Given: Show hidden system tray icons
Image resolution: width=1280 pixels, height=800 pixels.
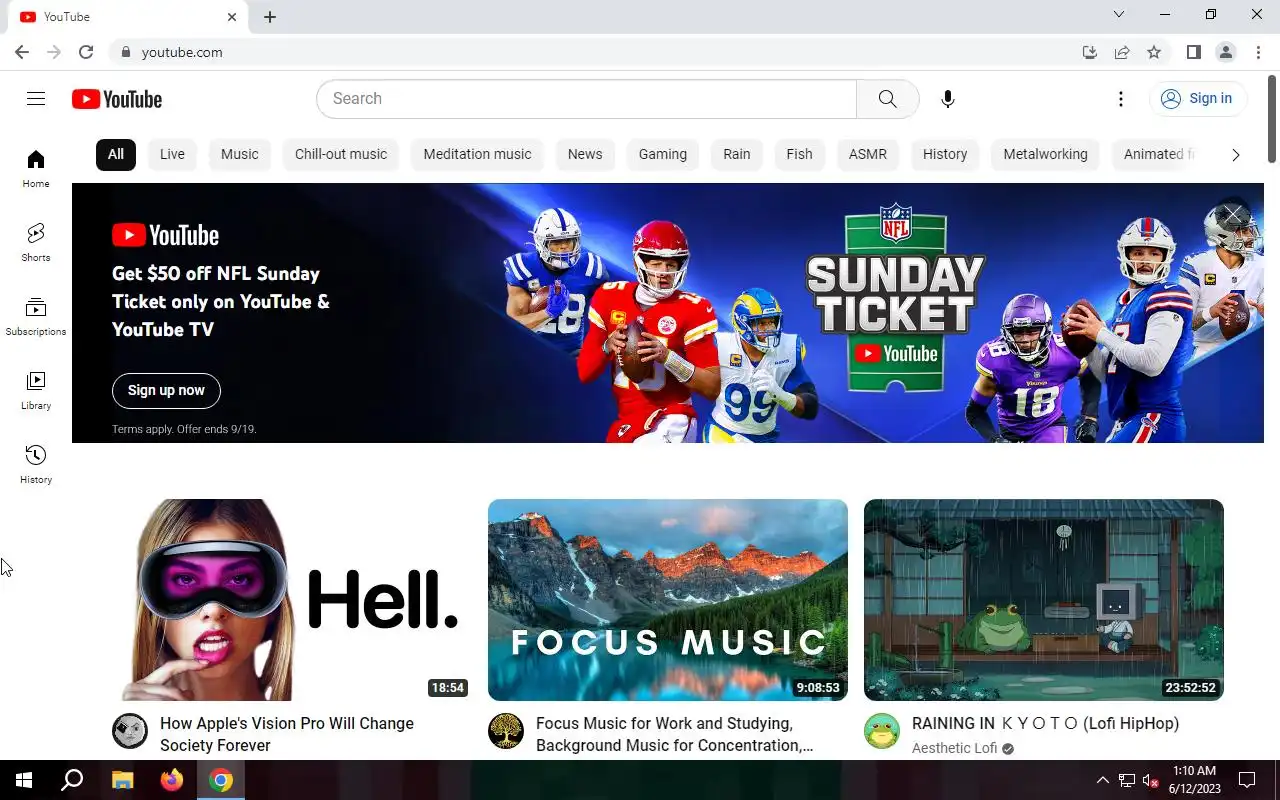Looking at the screenshot, I should [1103, 780].
